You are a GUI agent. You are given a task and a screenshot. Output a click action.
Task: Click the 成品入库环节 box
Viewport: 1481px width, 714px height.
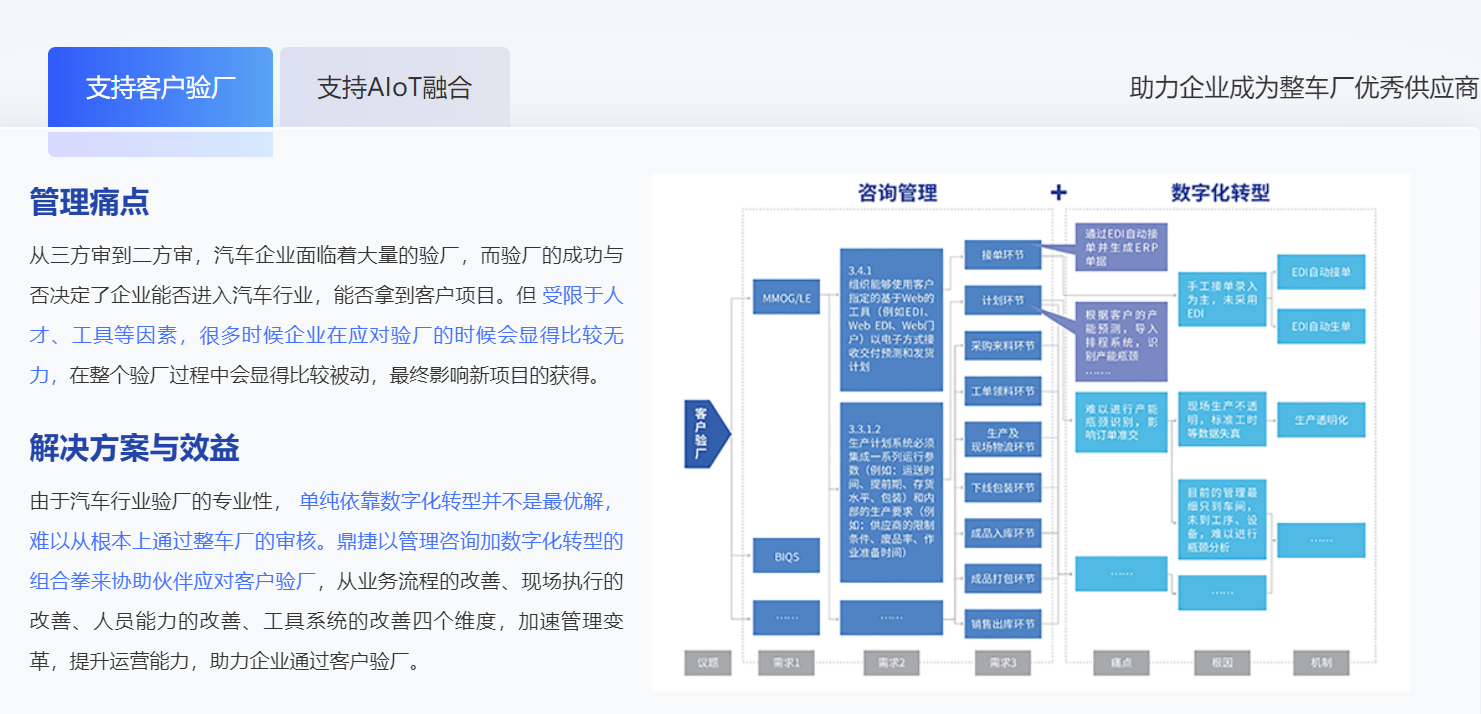point(1002,531)
